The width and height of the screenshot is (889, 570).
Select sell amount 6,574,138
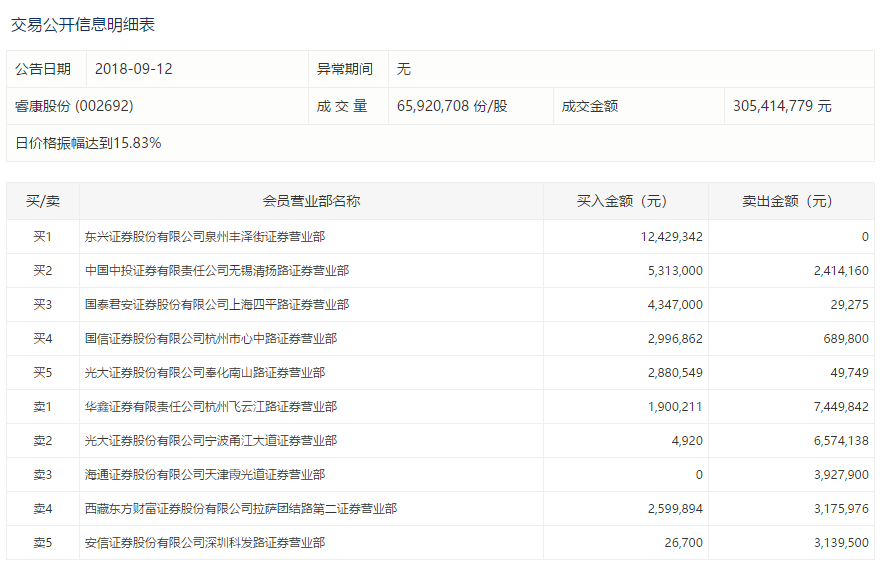[841, 441]
